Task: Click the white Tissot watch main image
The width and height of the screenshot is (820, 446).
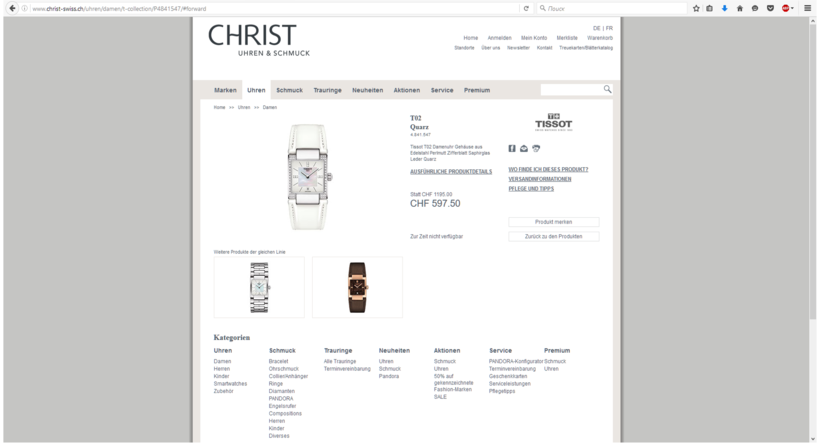Action: (x=308, y=177)
